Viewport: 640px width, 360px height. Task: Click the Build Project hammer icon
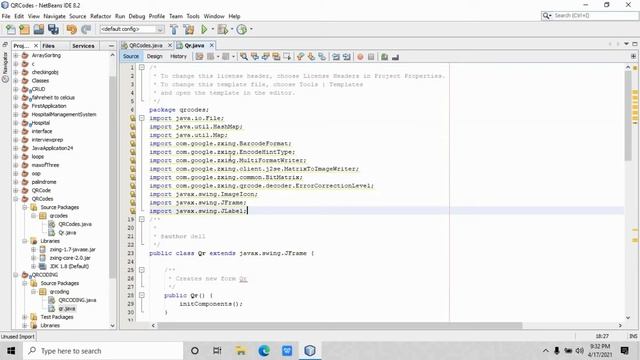tap(174, 29)
